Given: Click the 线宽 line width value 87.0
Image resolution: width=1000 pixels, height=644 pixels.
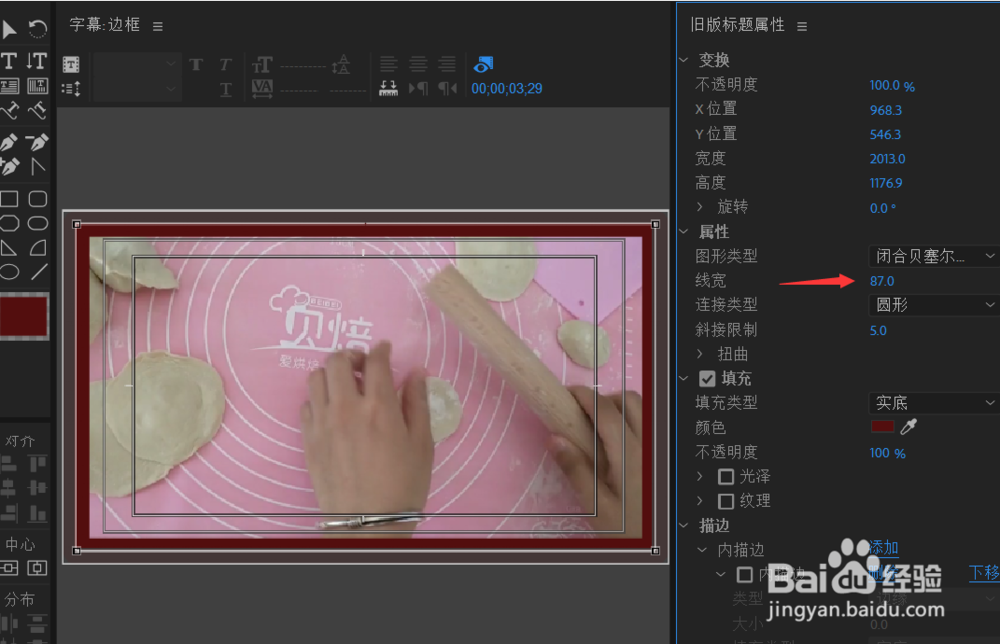Looking at the screenshot, I should [882, 281].
